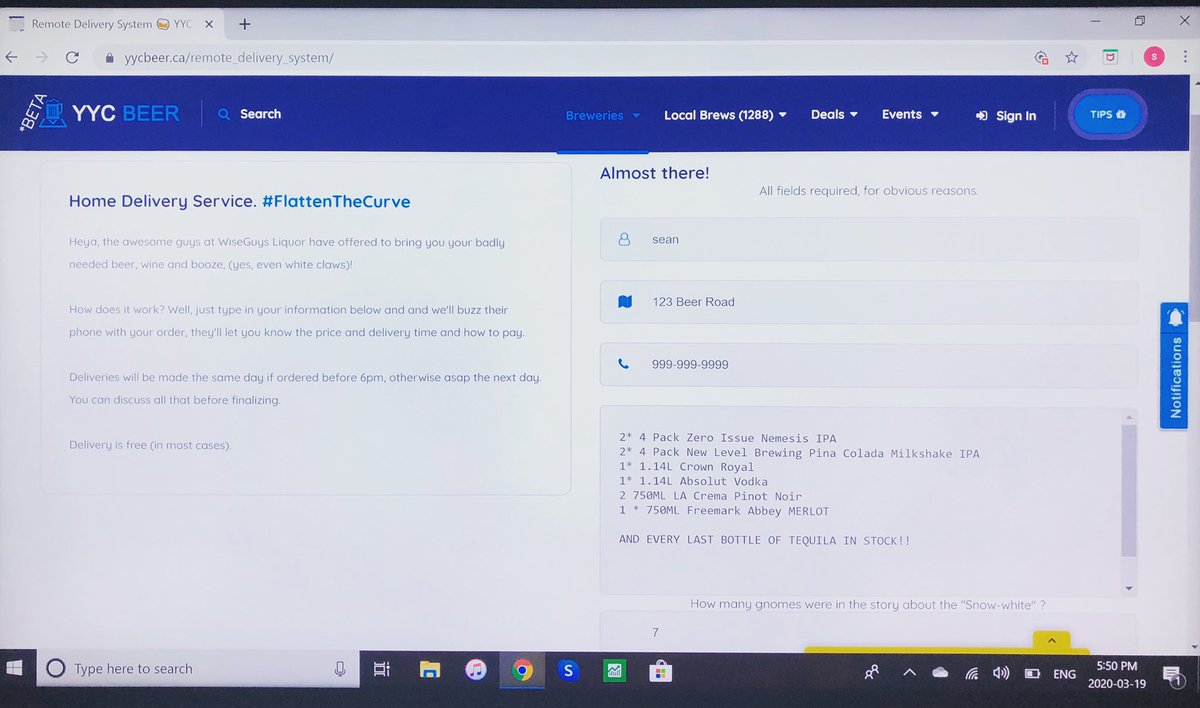Open Microsoft Store from taskbar
Viewport: 1200px width, 708px height.
pyautogui.click(x=659, y=670)
